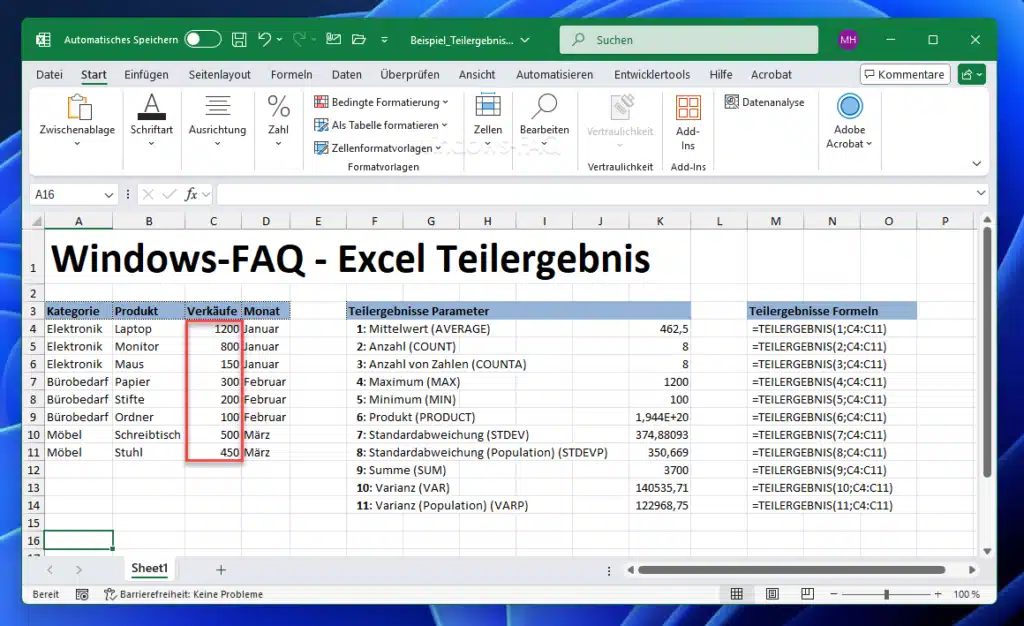This screenshot has height=626, width=1024.
Task: Click the value 462,5 in column K
Action: [x=674, y=329]
